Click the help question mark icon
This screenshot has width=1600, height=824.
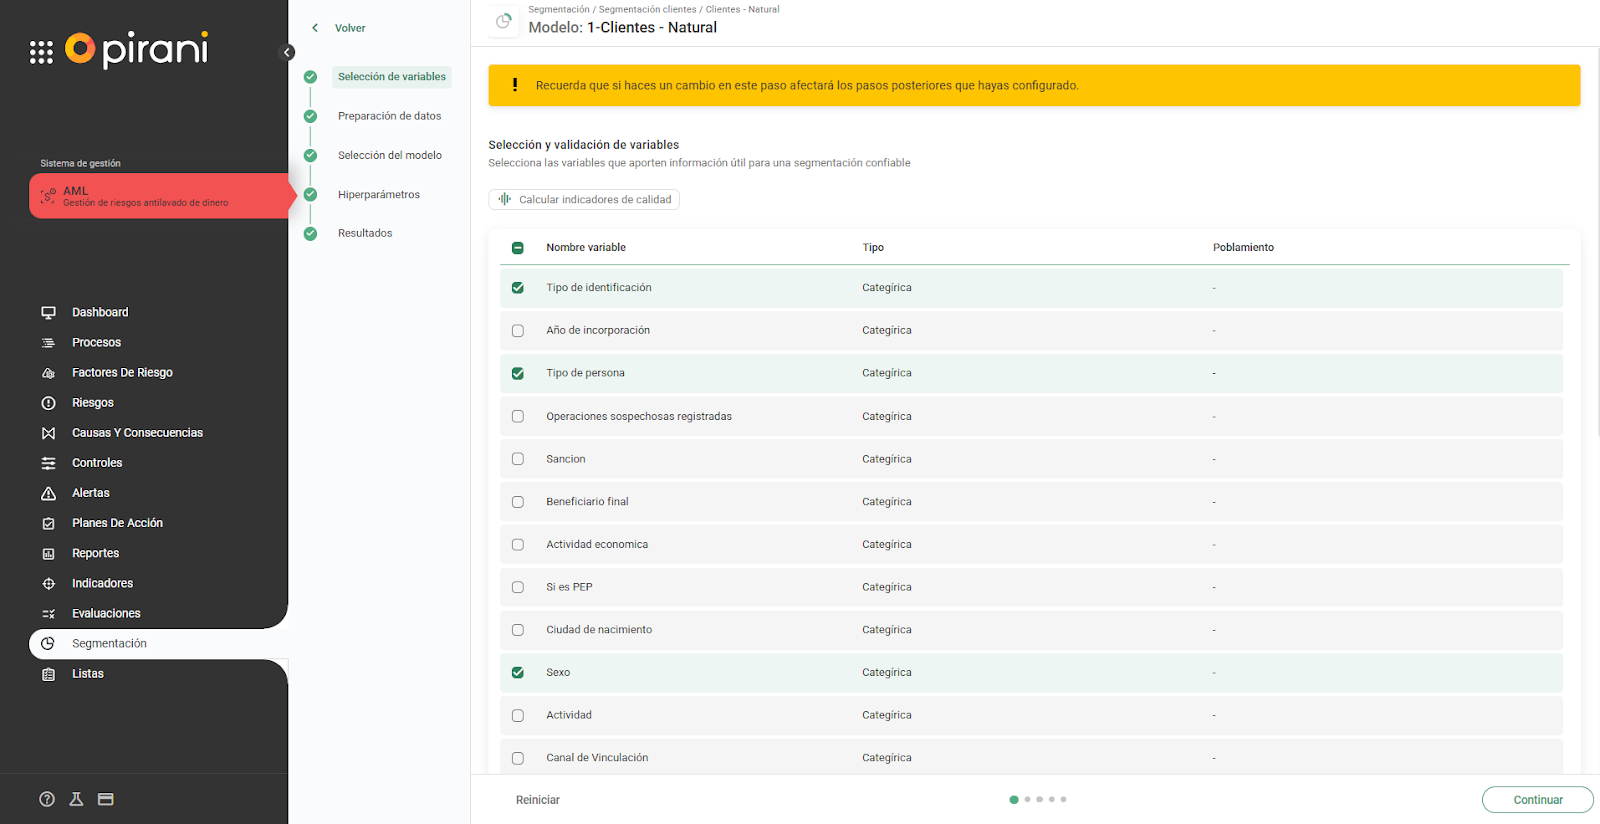(47, 799)
